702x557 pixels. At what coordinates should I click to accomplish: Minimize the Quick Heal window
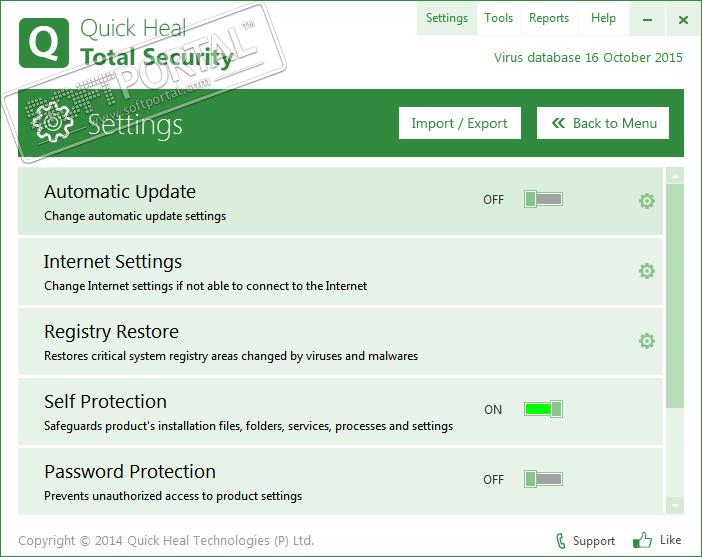point(651,19)
